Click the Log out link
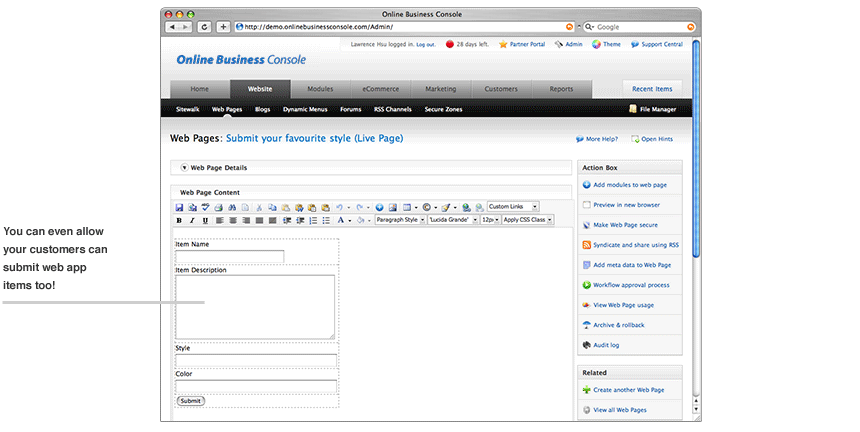860x432 pixels. tap(425, 44)
